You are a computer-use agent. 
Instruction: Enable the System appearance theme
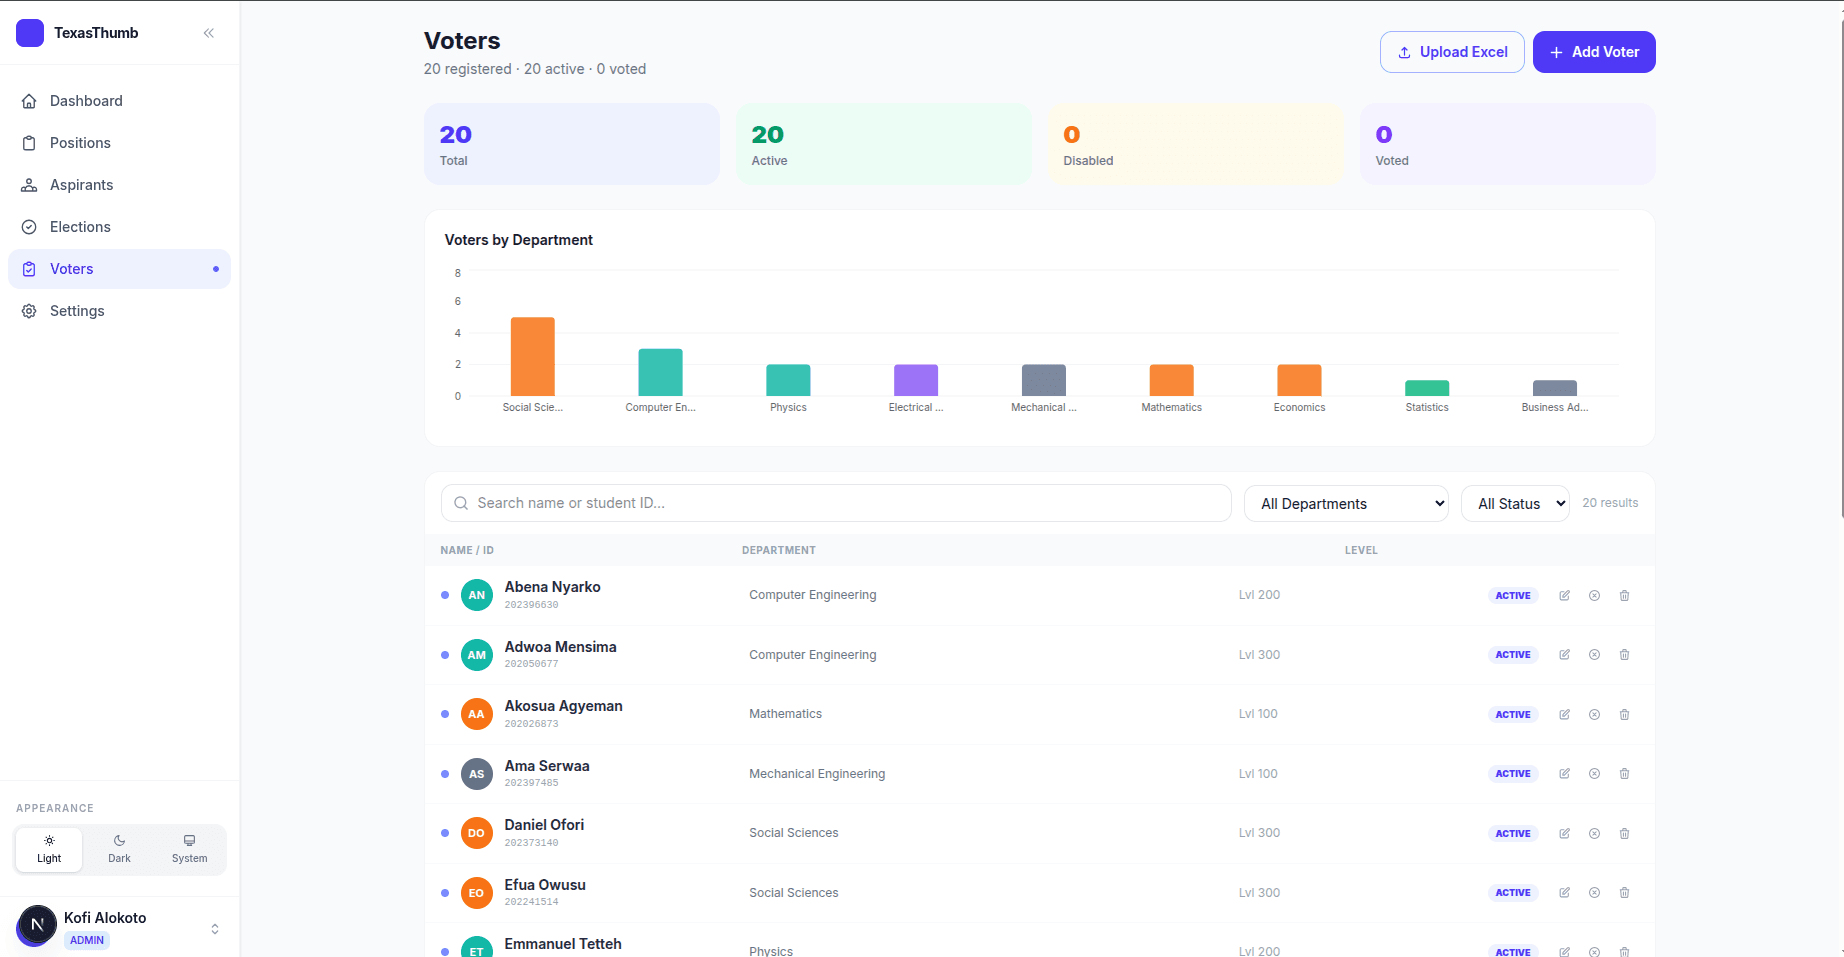(188, 849)
